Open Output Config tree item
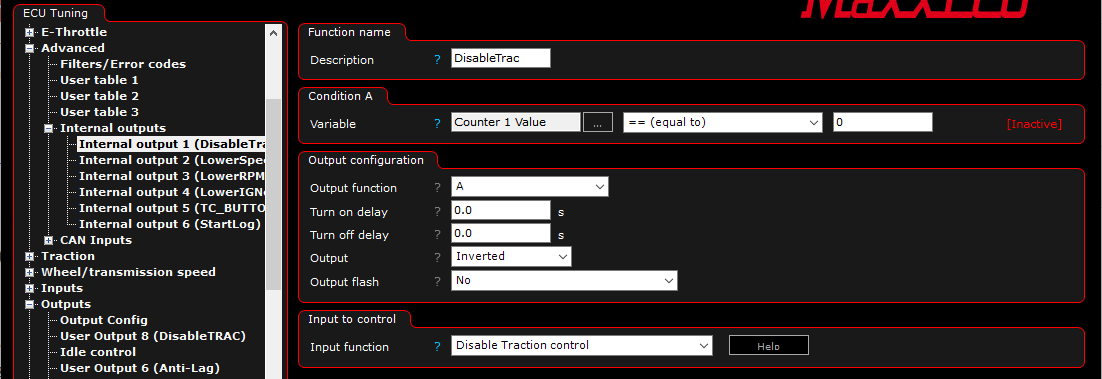1102x379 pixels. tap(104, 321)
